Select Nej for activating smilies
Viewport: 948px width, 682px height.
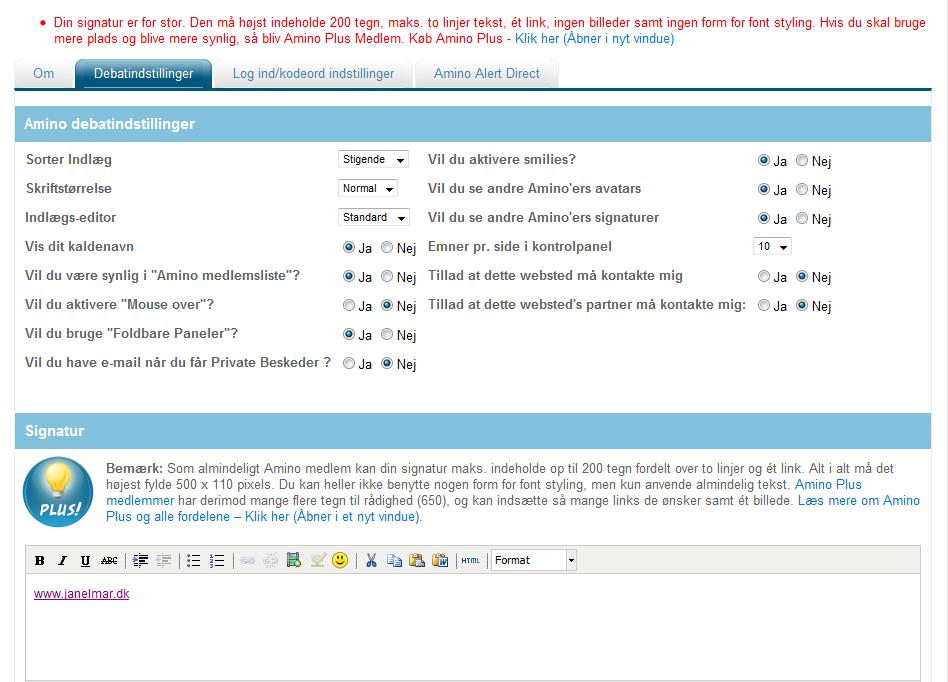(x=802, y=160)
